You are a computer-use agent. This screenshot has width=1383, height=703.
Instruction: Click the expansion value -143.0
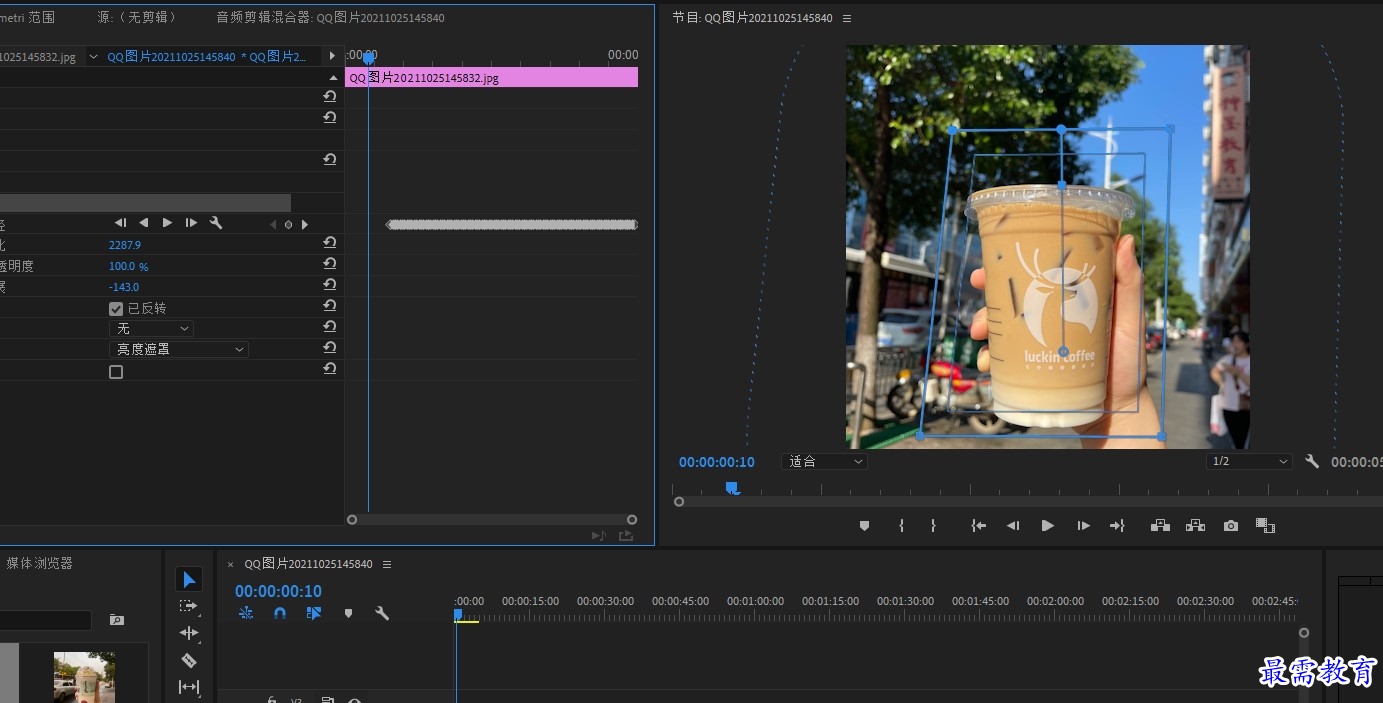[124, 287]
